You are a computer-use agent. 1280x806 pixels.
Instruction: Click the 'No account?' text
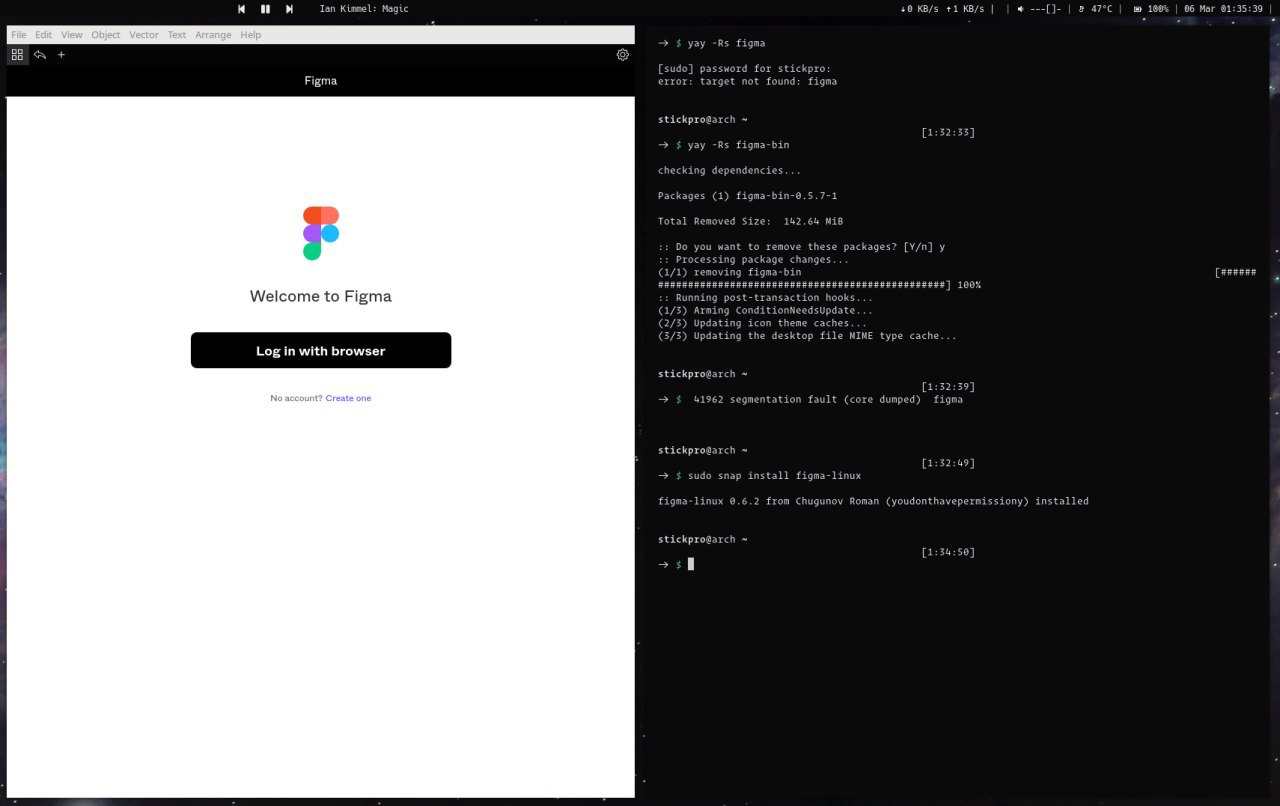point(296,398)
